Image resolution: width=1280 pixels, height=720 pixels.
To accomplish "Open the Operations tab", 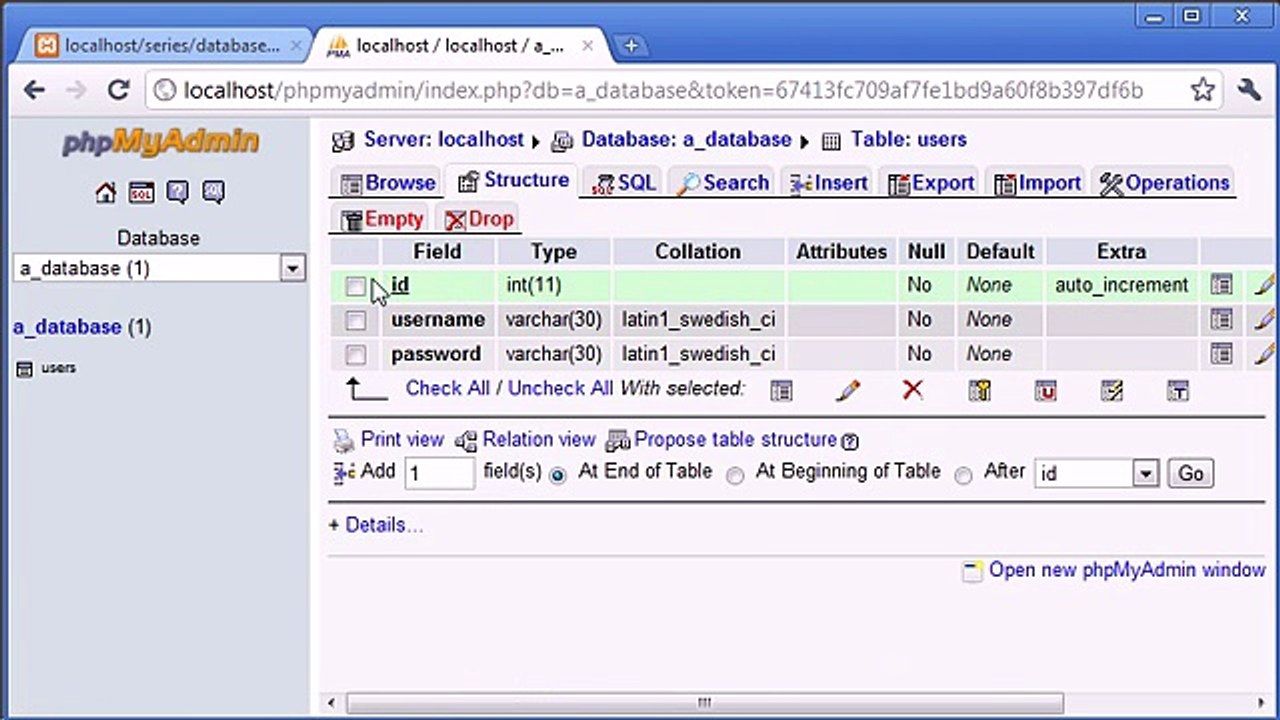I will tap(1164, 183).
